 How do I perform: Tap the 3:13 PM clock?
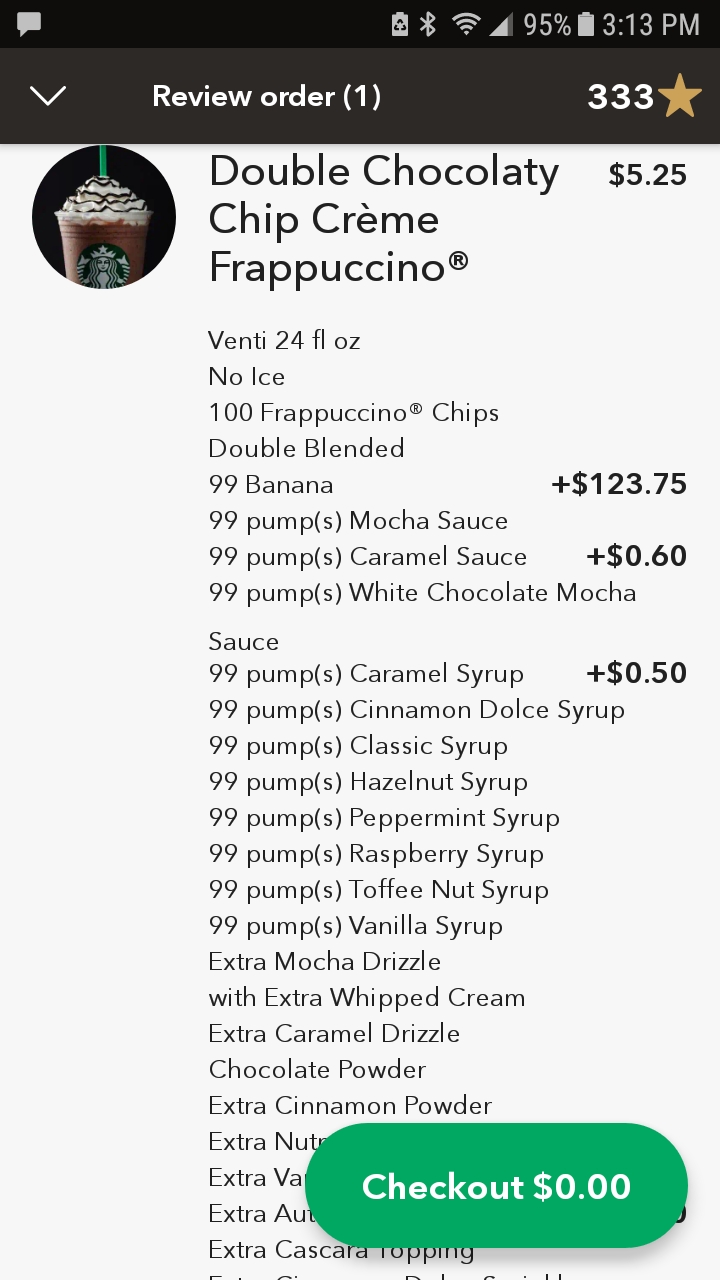coord(650,24)
